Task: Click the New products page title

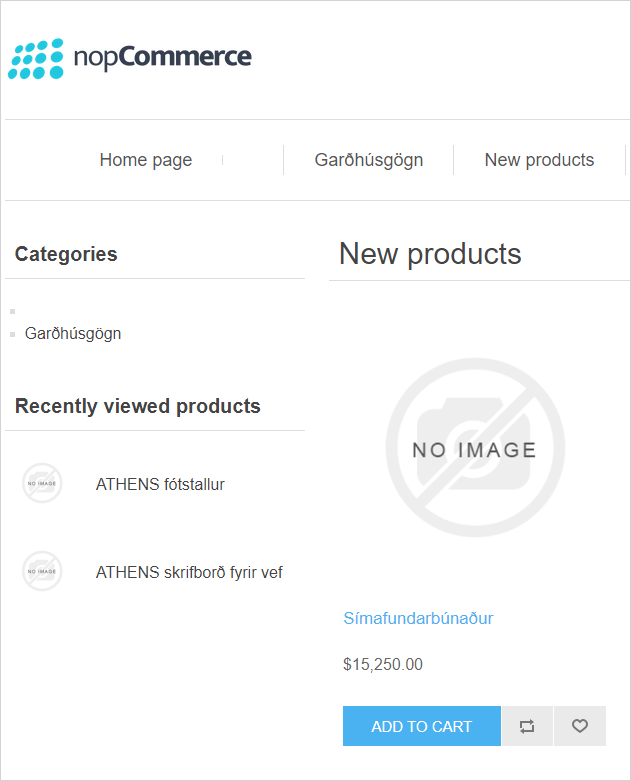Action: [430, 254]
